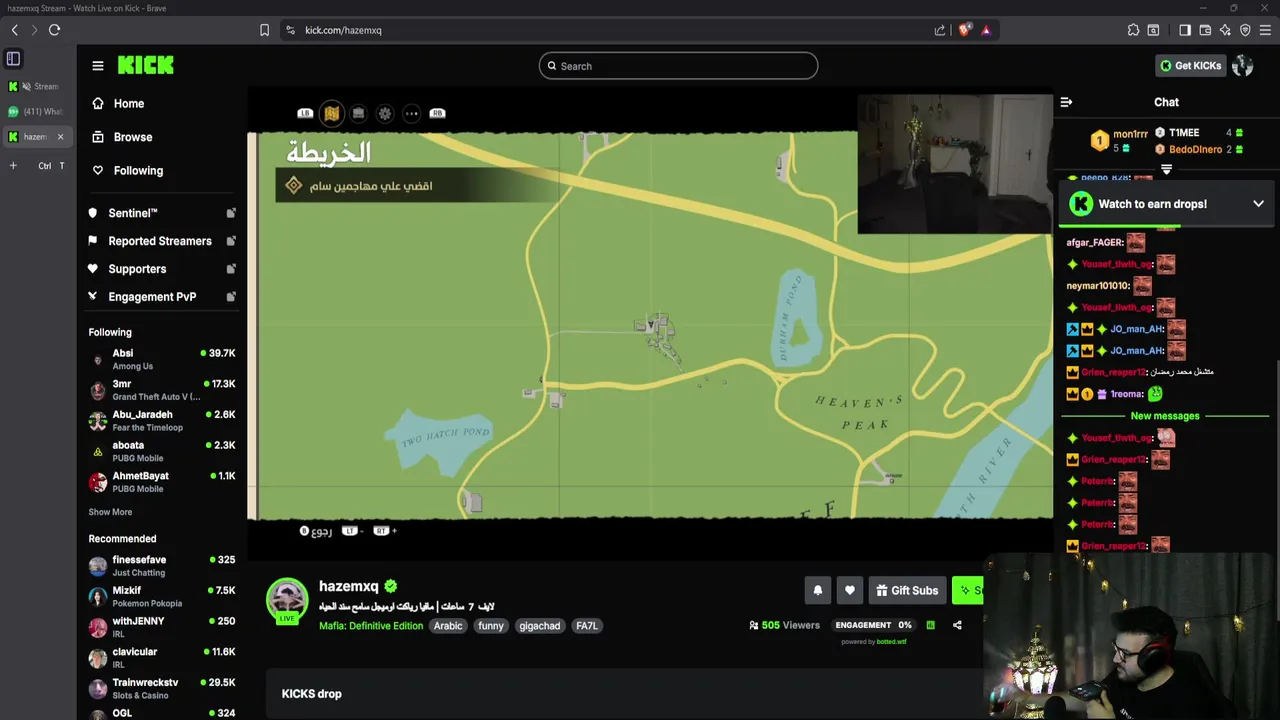Open Sentinel sidebar entry
The width and height of the screenshot is (1280, 720).
click(162, 213)
